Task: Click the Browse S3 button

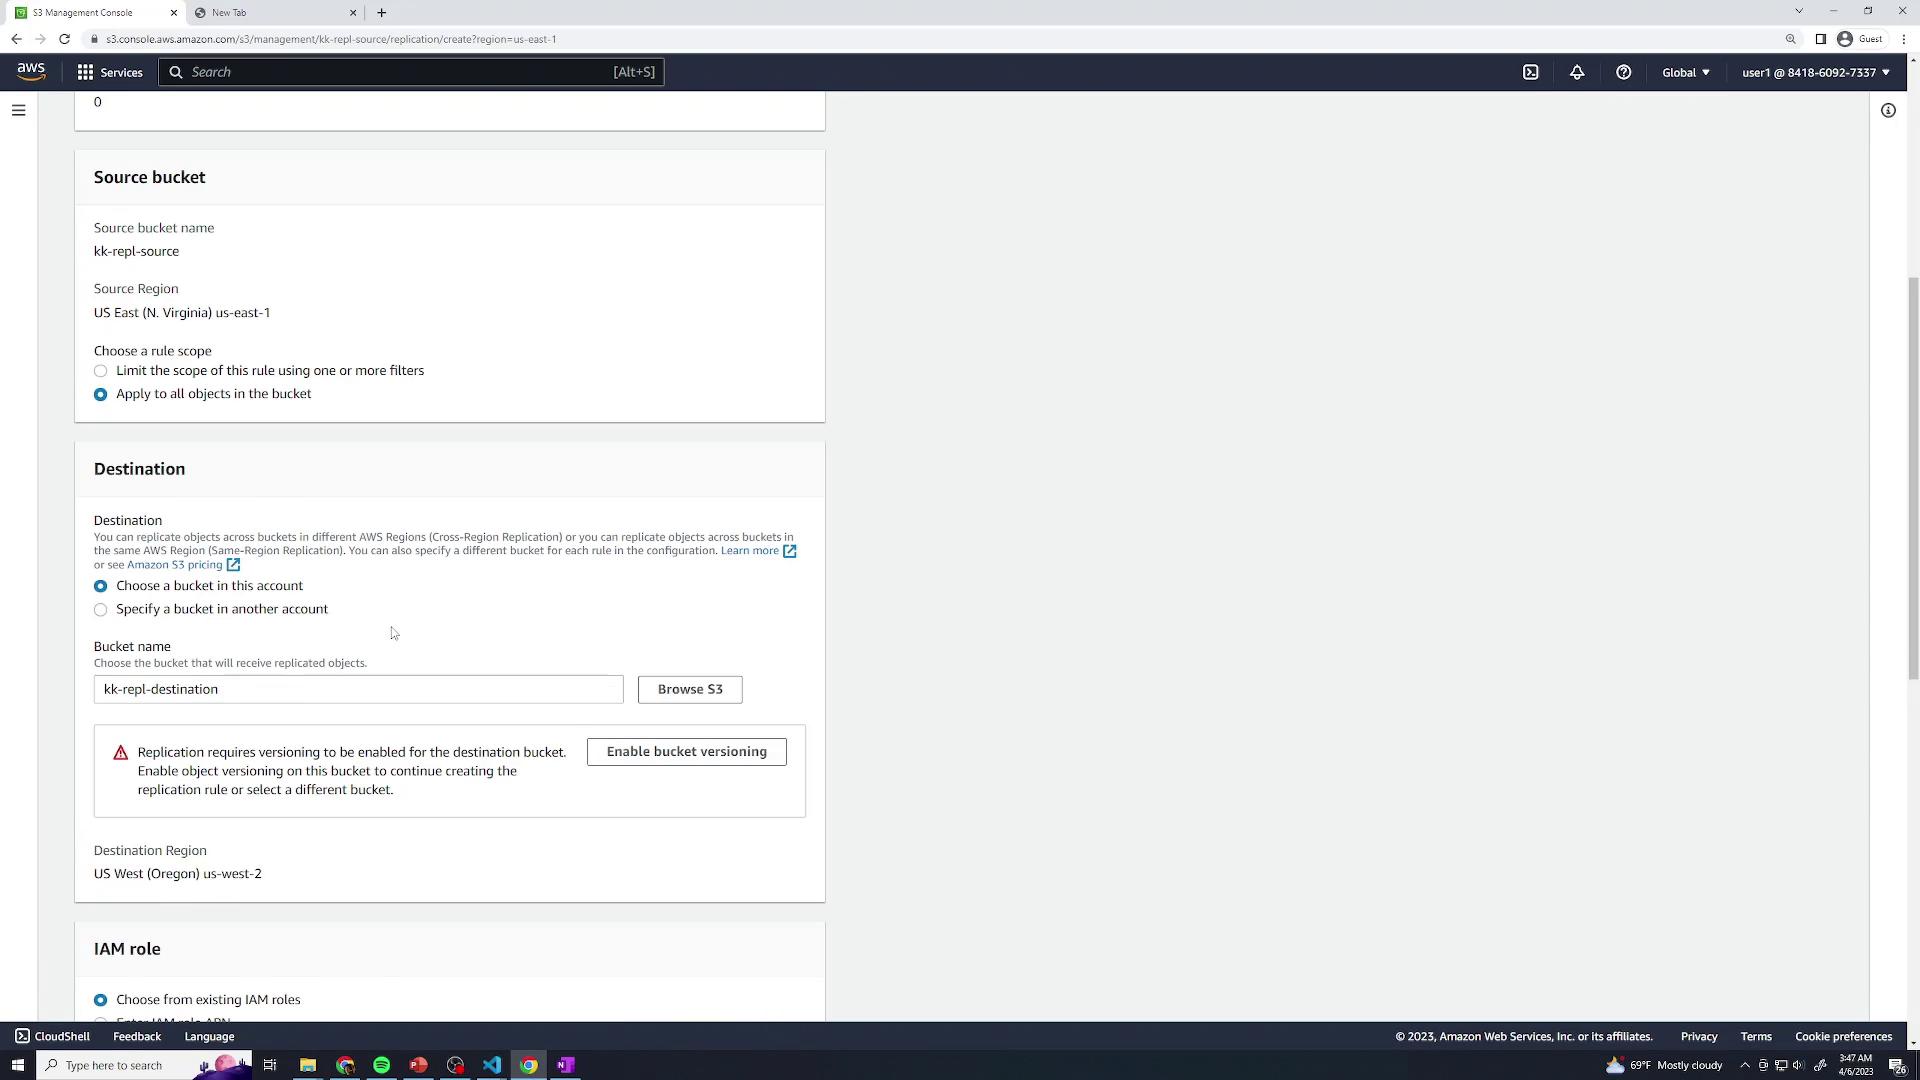Action: click(x=689, y=689)
